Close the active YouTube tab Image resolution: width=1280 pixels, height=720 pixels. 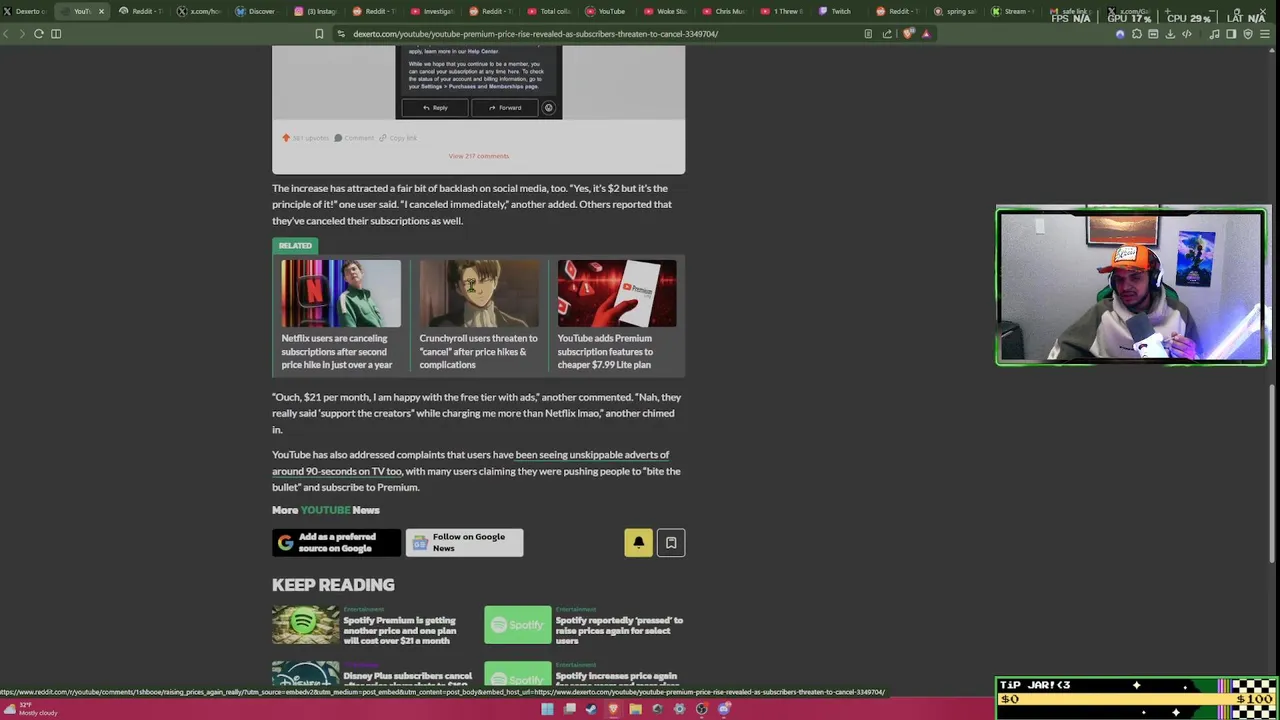(101, 11)
